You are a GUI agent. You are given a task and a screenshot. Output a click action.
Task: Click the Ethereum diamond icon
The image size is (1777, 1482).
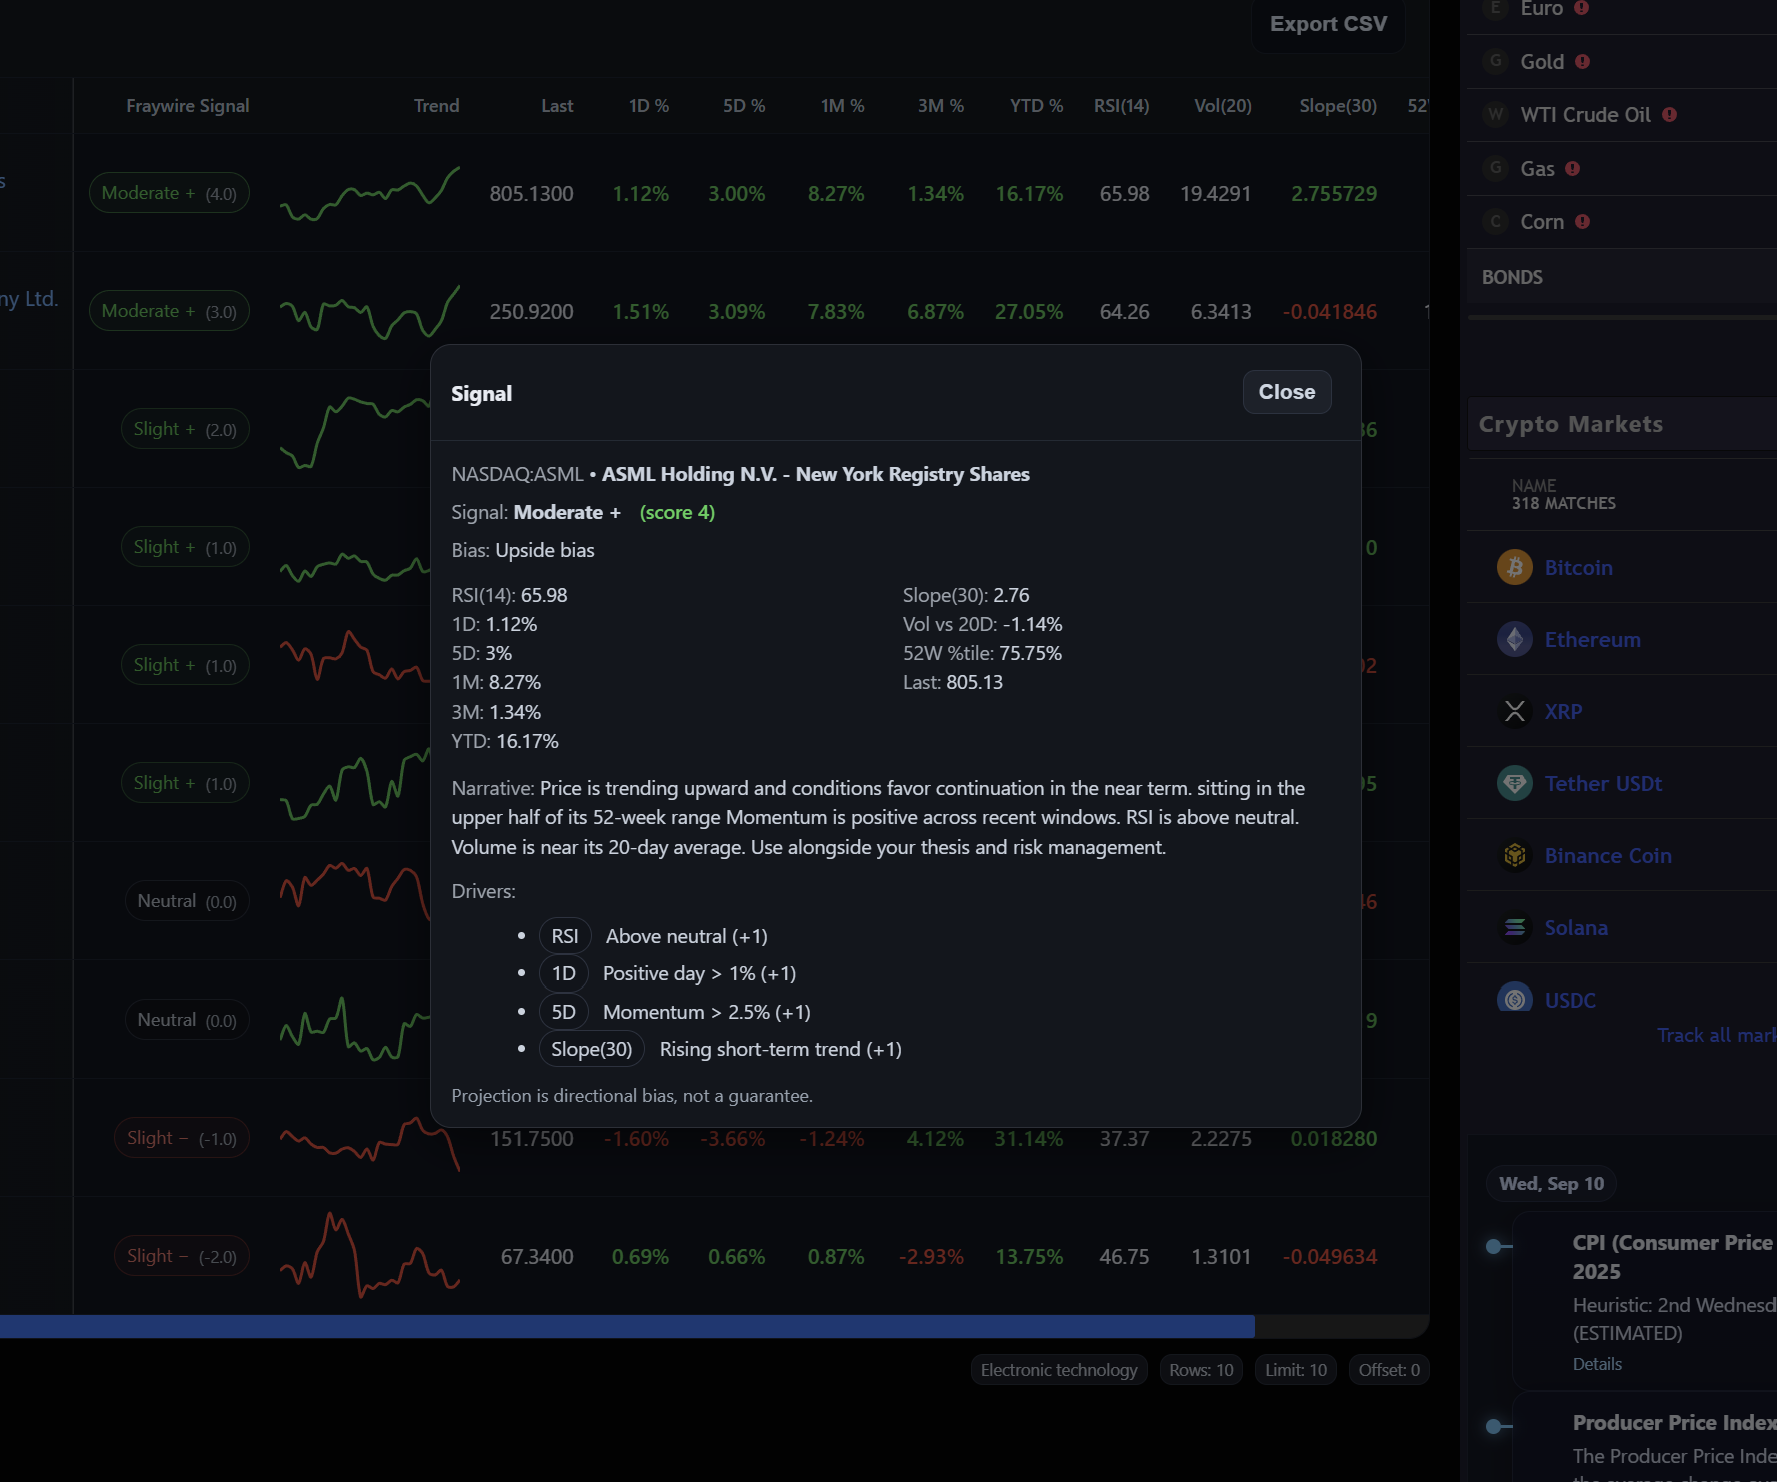(1514, 639)
